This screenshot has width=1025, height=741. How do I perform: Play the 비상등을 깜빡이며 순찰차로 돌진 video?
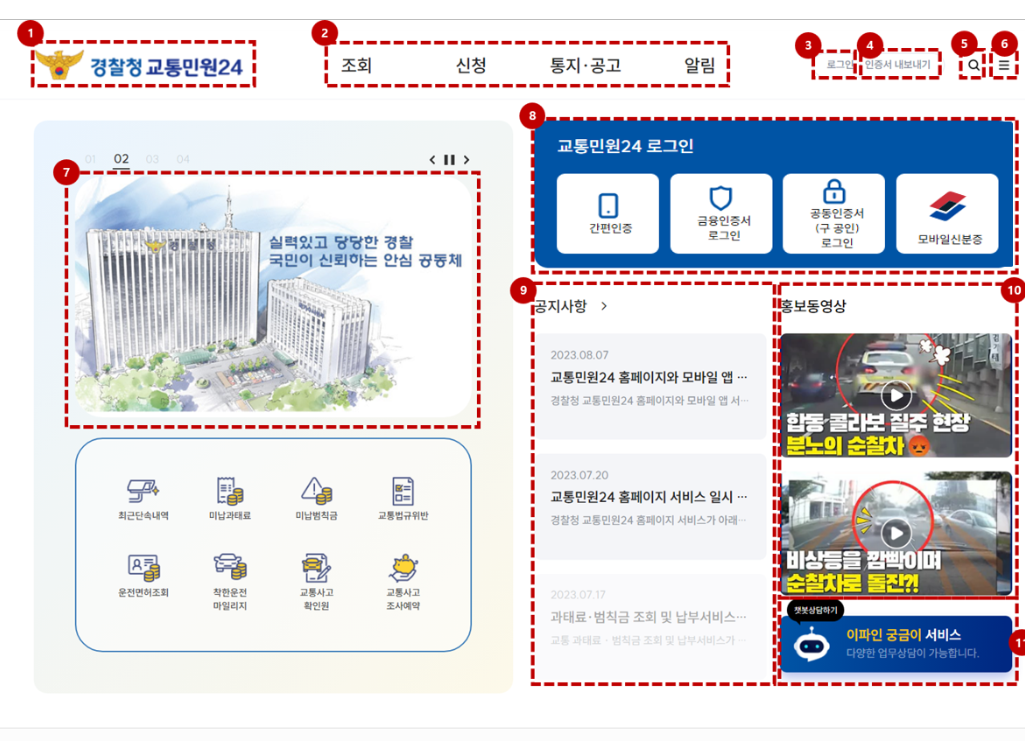(896, 533)
